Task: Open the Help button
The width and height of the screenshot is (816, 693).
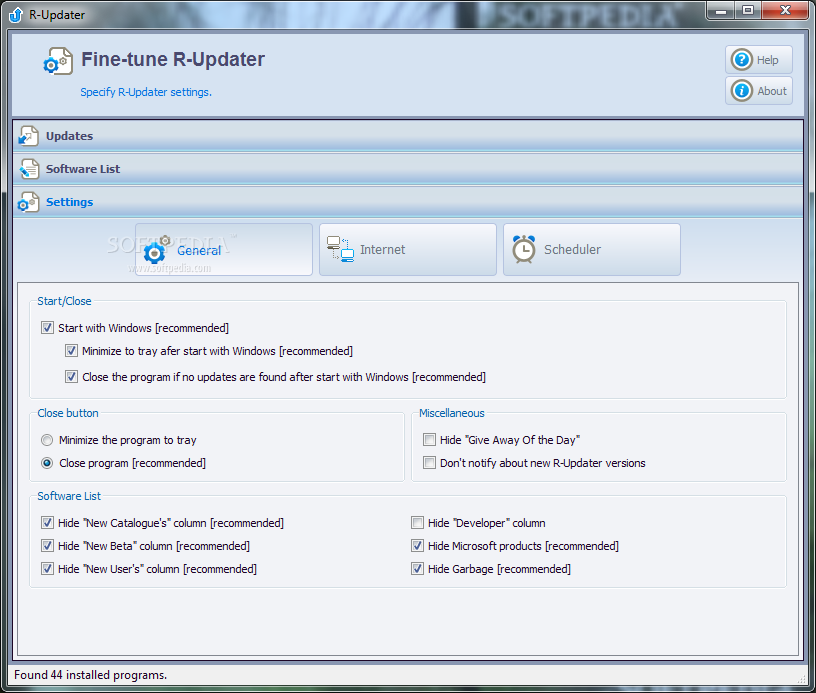Action: 759,59
